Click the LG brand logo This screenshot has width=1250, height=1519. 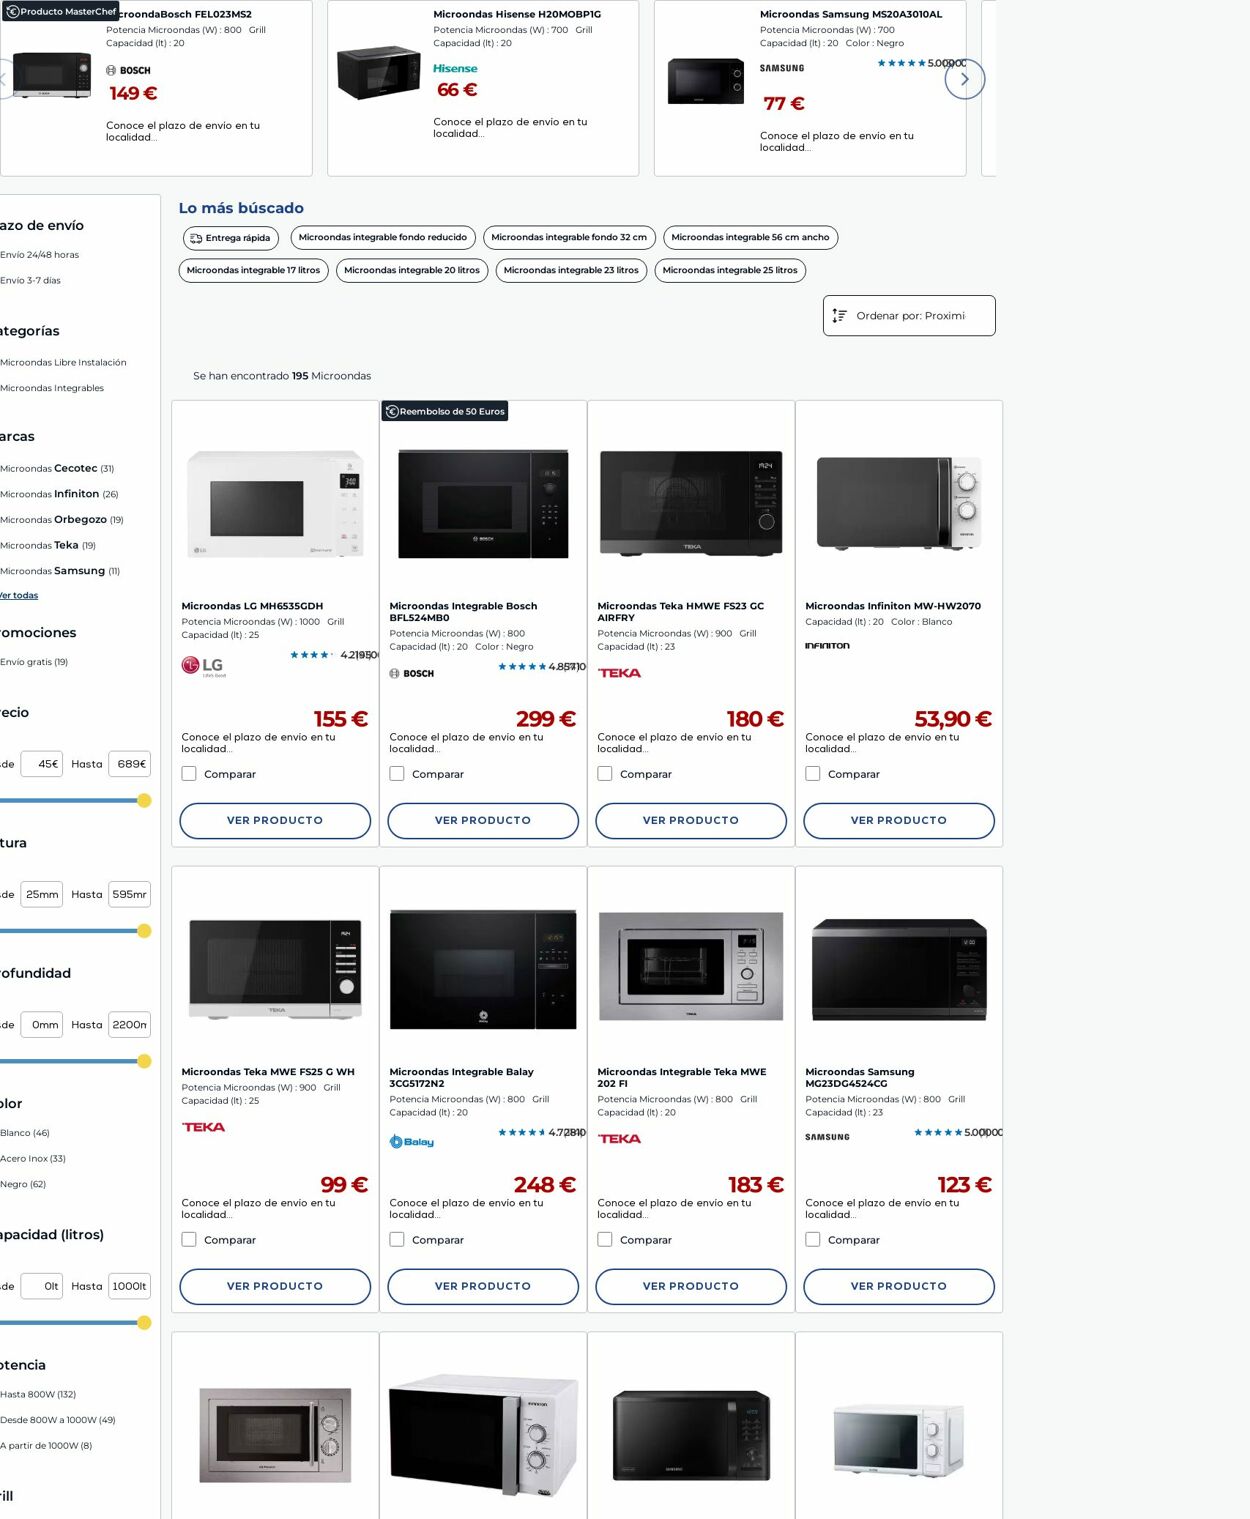(203, 666)
